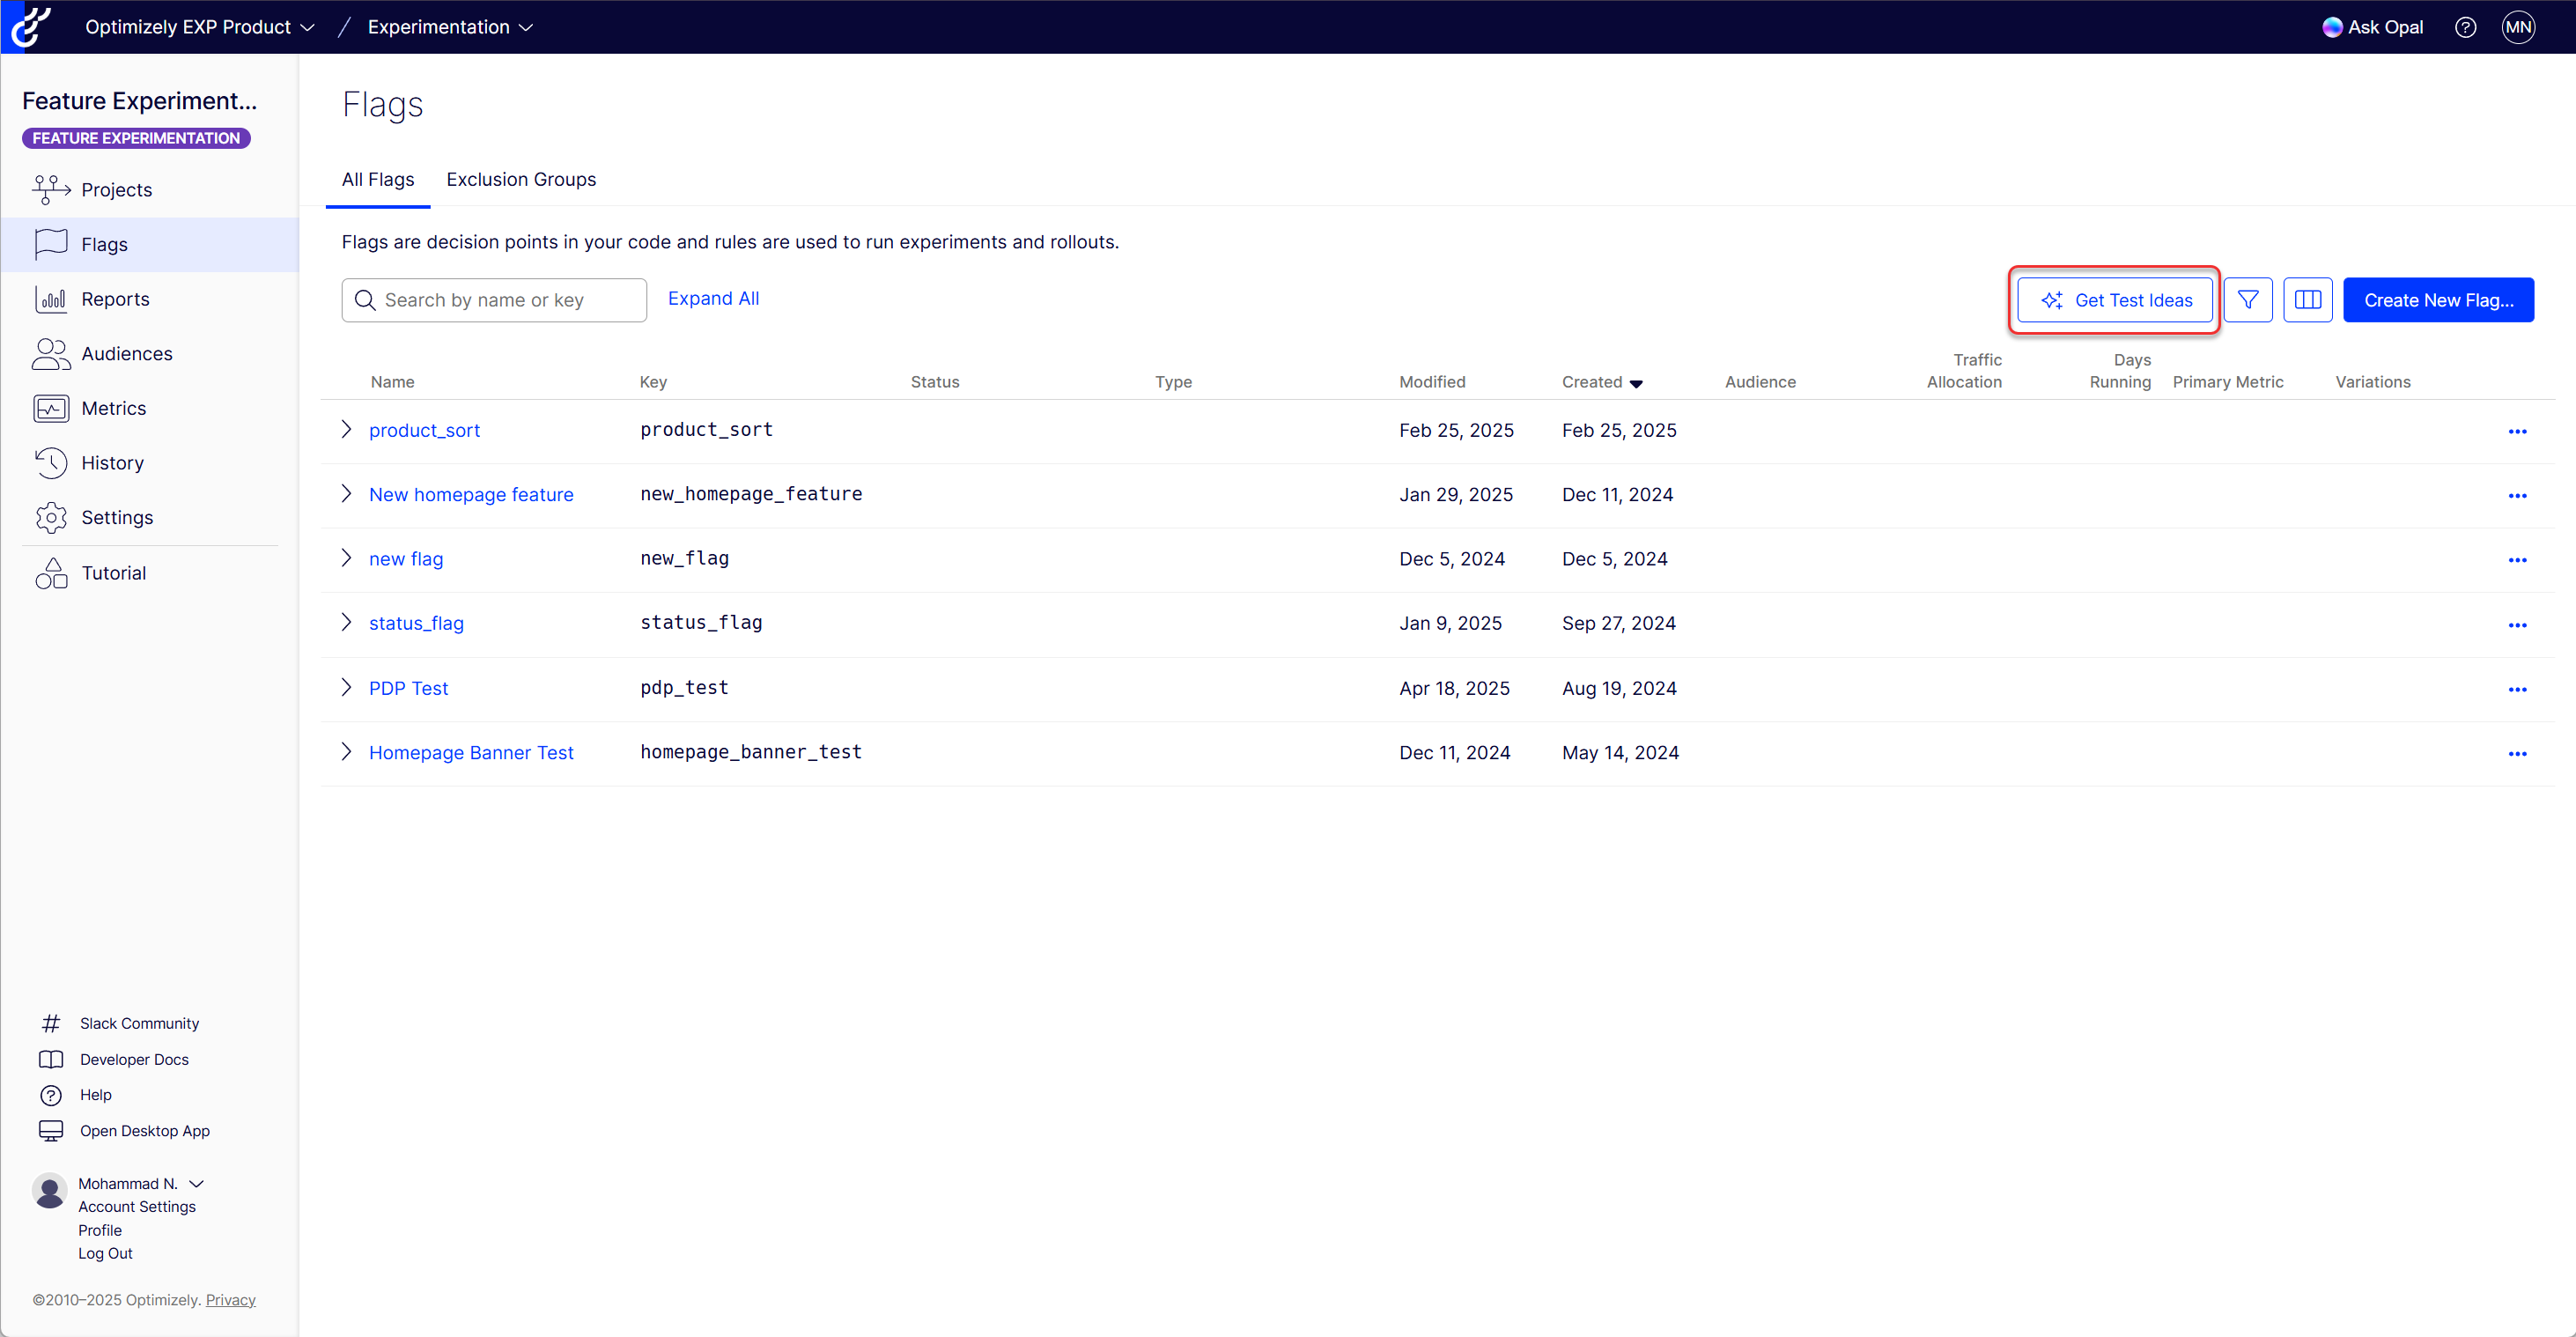The height and width of the screenshot is (1337, 2576).
Task: Open the Optimizely logo home
Action: click(30, 27)
